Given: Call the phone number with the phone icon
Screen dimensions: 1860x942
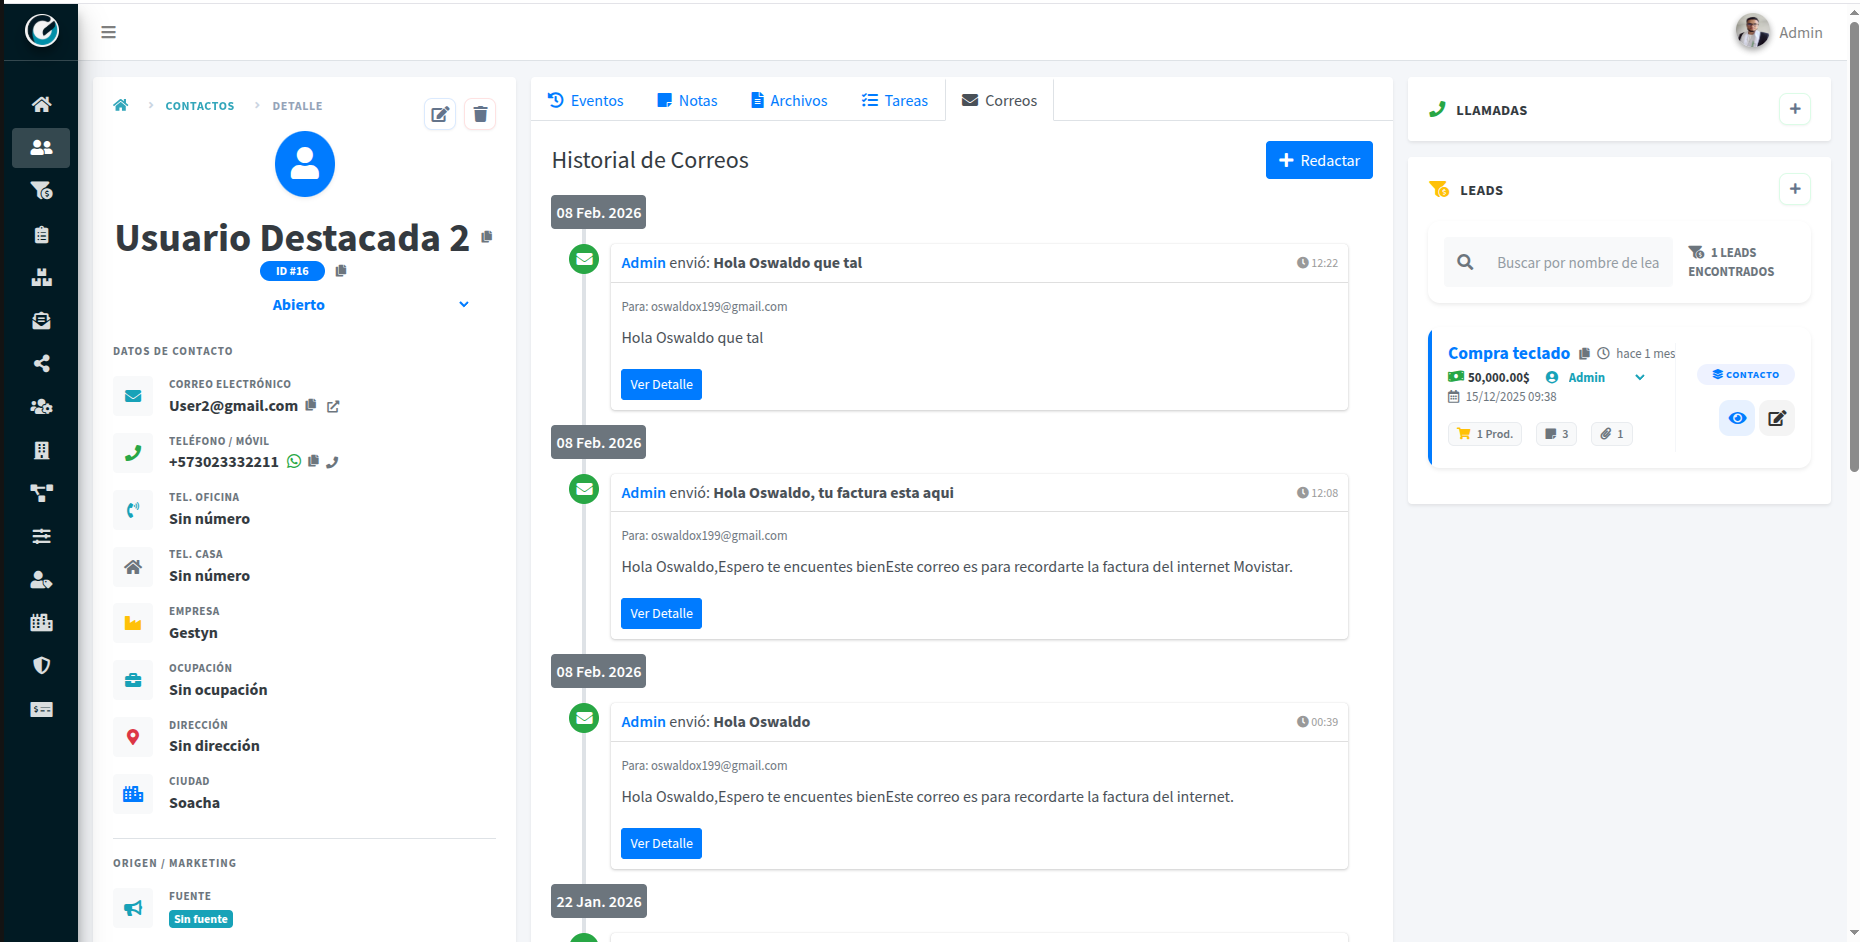Looking at the screenshot, I should [x=333, y=461].
